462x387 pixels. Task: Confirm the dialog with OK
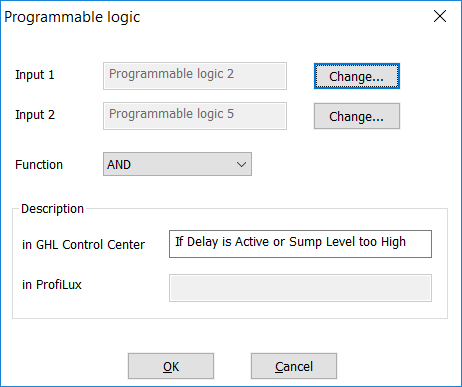pos(171,366)
